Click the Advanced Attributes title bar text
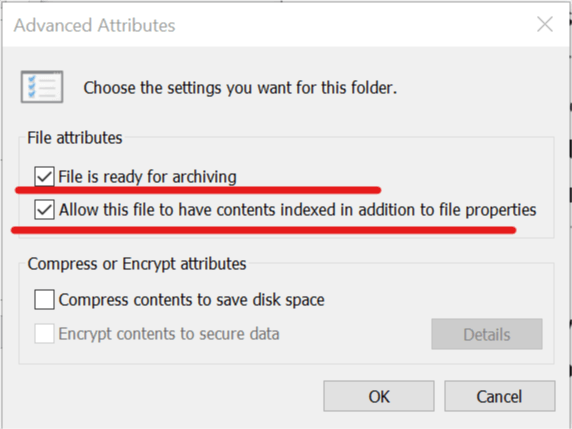 point(94,26)
